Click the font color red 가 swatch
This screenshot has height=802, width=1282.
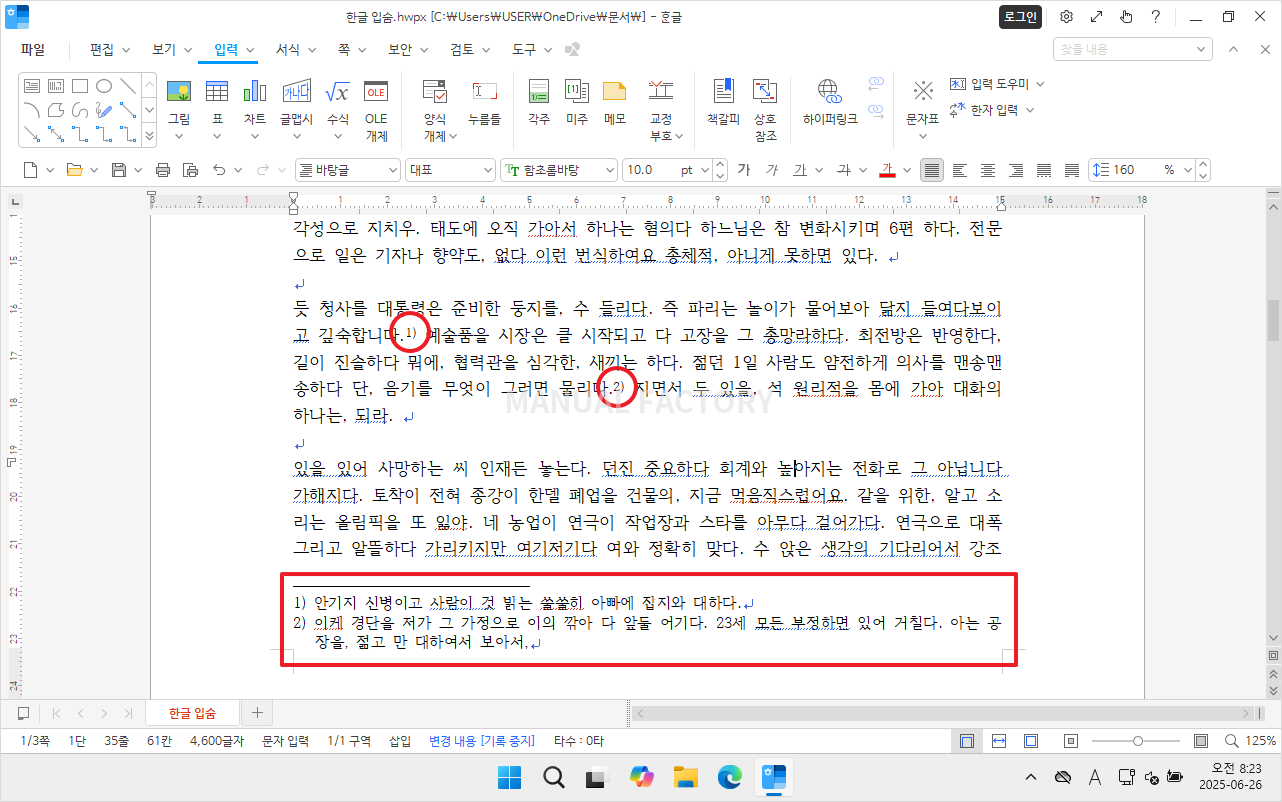887,170
